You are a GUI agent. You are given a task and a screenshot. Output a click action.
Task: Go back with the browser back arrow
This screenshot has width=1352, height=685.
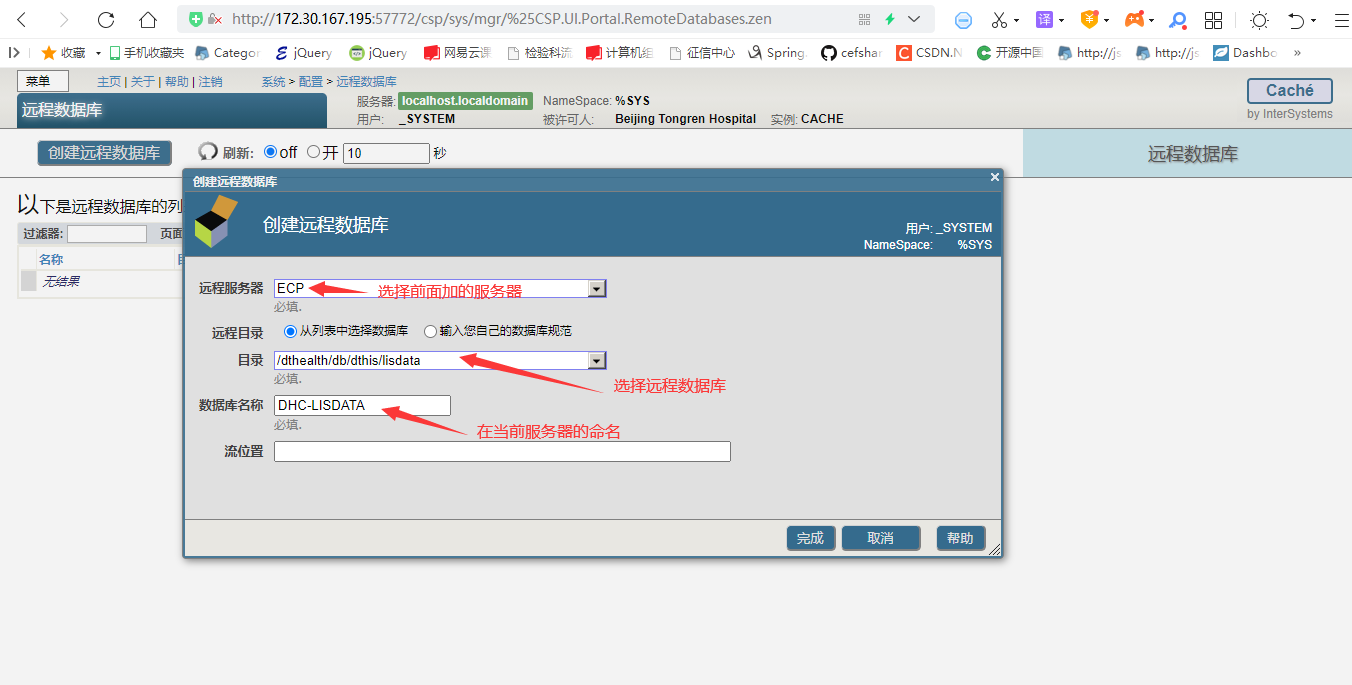22,19
